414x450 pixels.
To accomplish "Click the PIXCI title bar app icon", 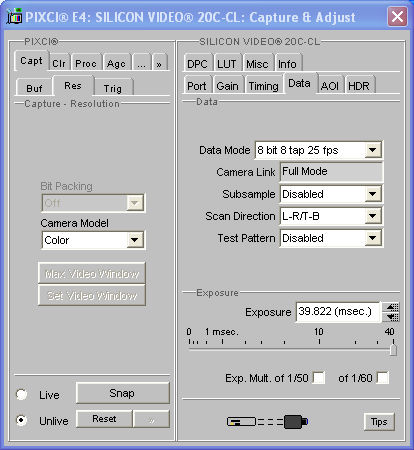I will pyautogui.click(x=14, y=17).
